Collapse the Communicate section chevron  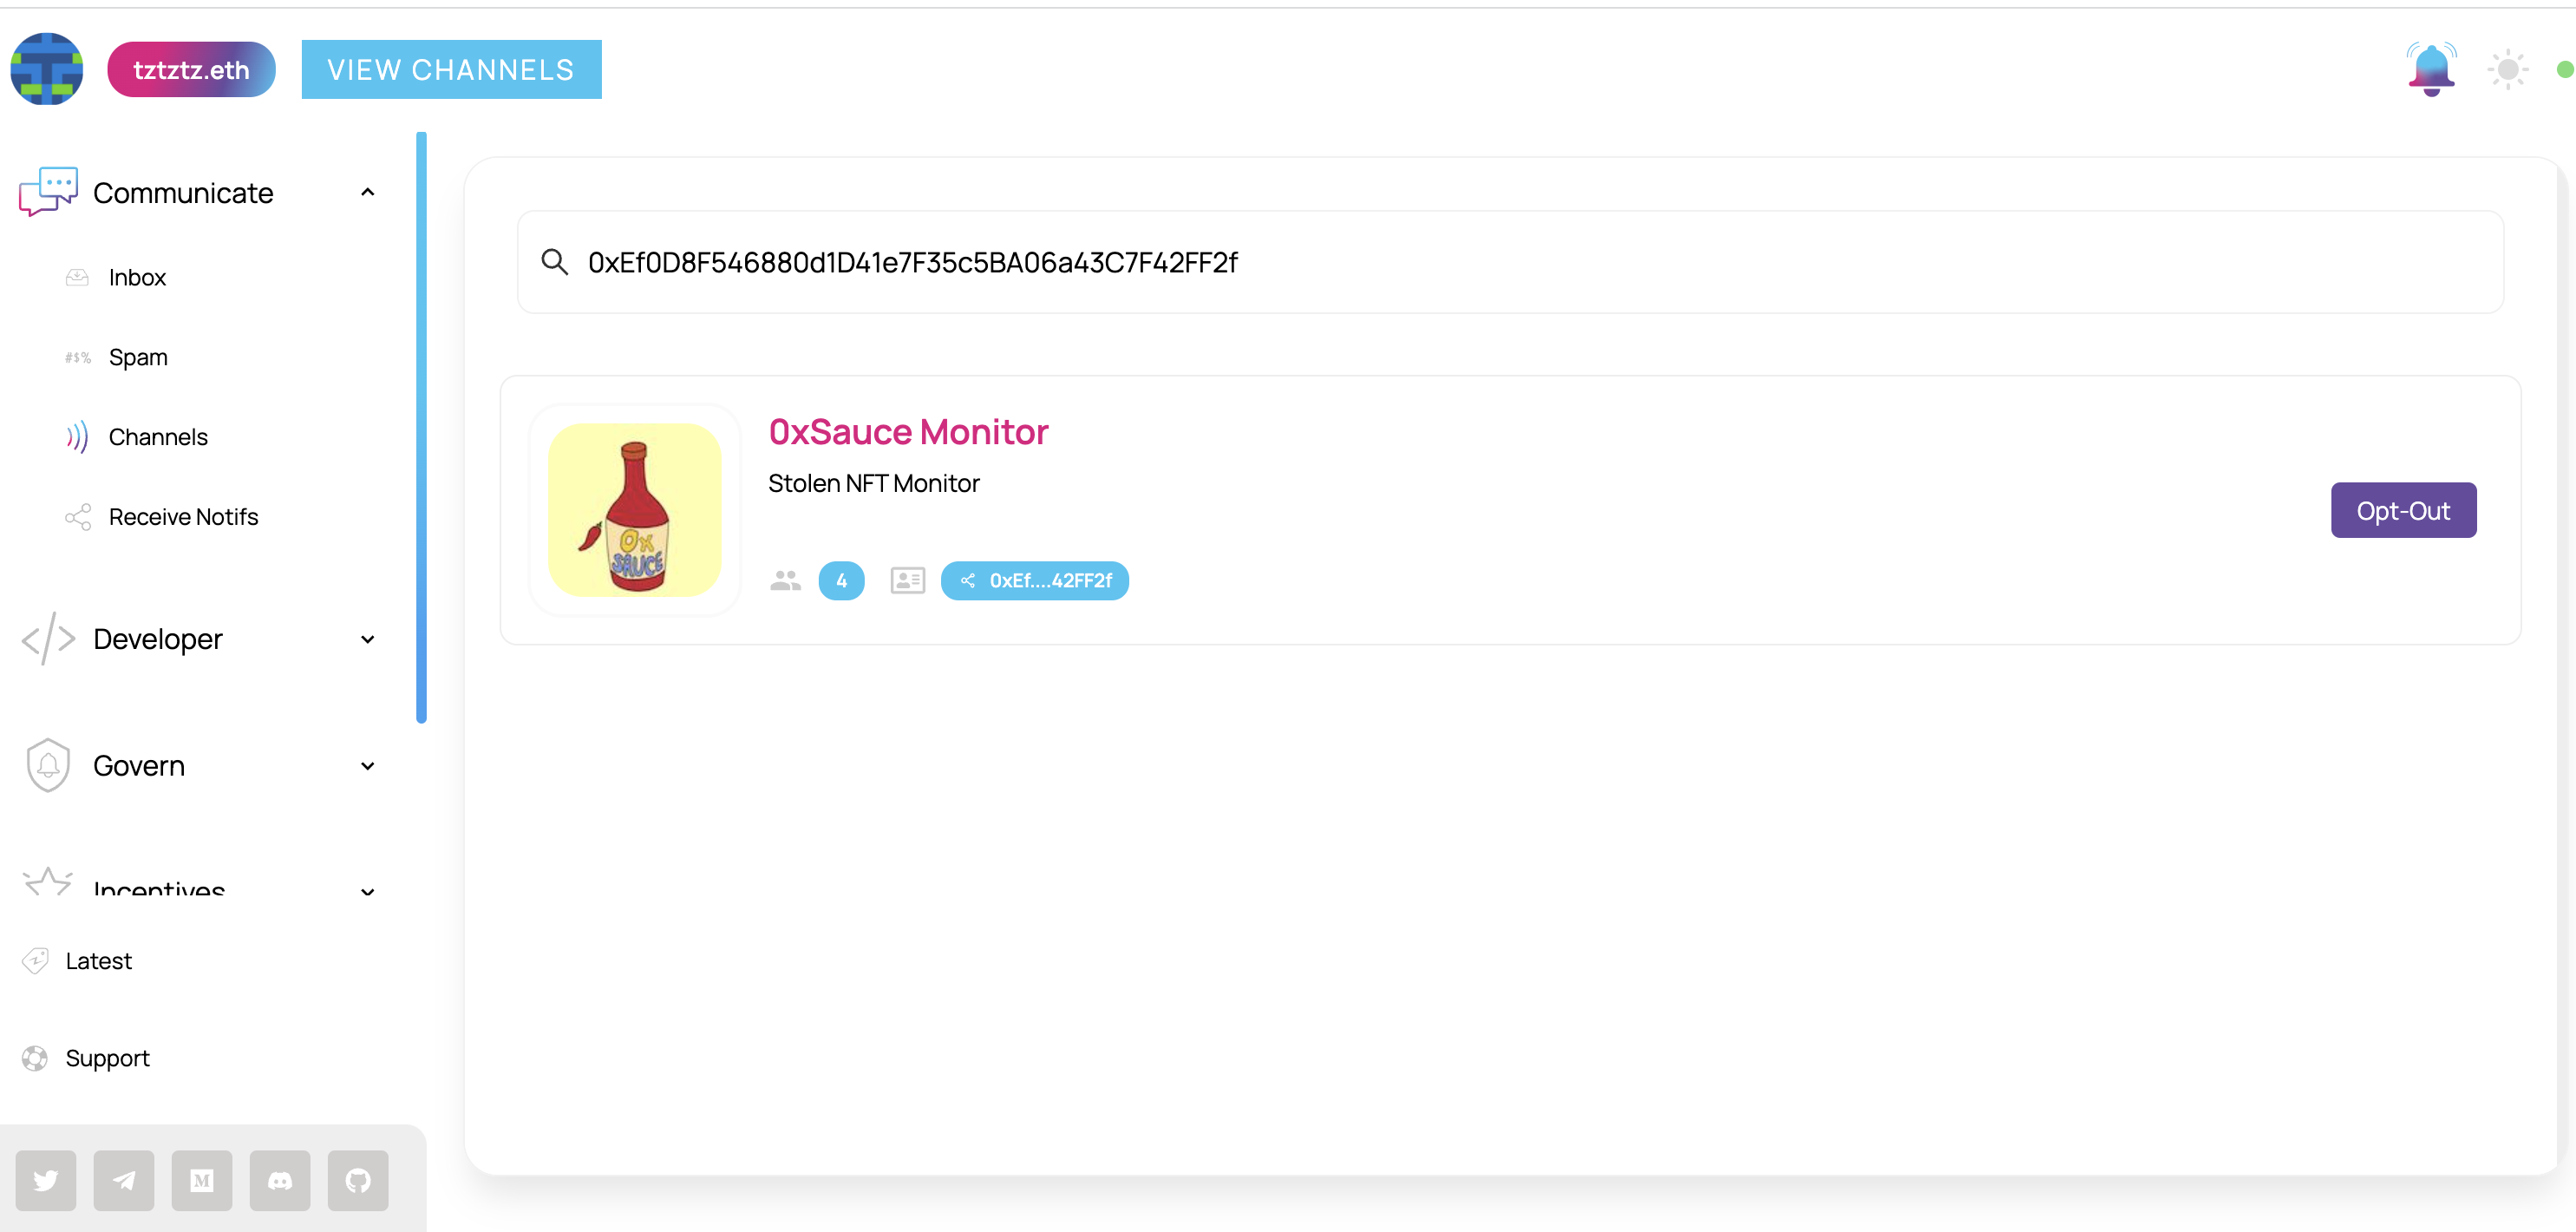[367, 192]
